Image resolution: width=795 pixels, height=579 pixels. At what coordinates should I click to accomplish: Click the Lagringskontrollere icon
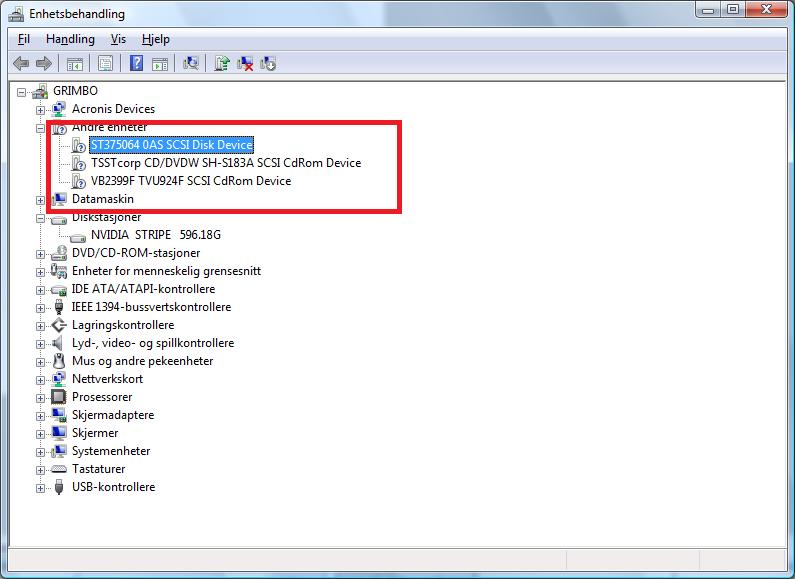(59, 325)
